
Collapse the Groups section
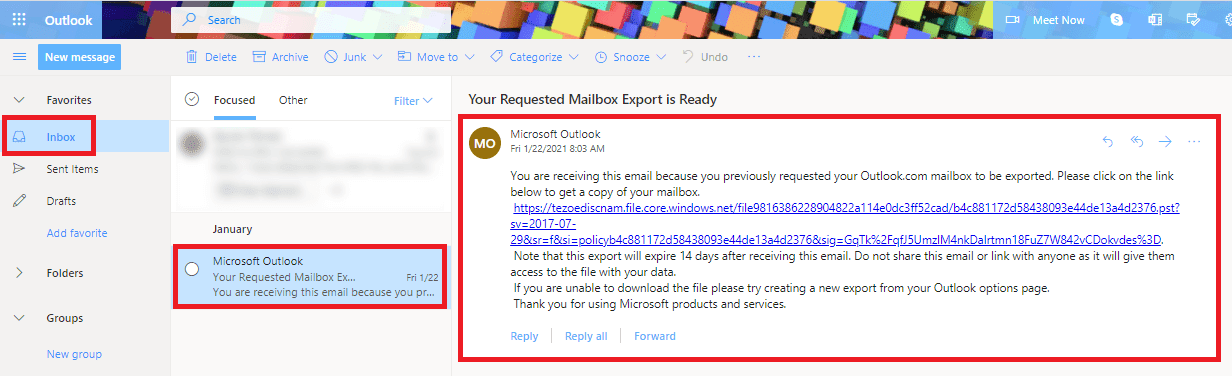pyautogui.click(x=19, y=318)
